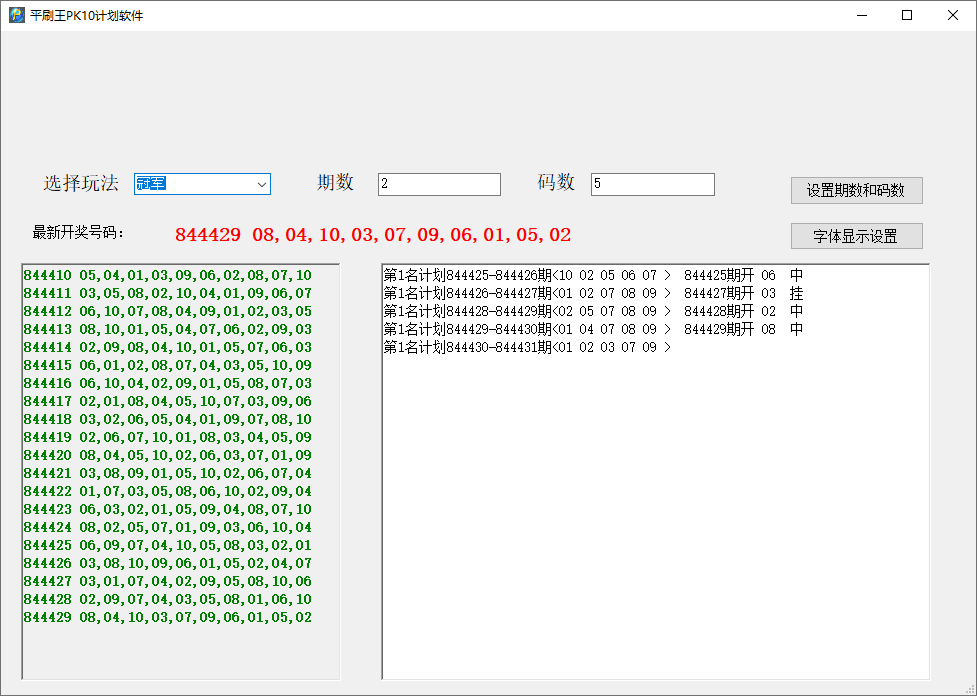Maximize the 平刷王PK10计划软件 window
Screen dimensions: 977x696
tap(907, 15)
